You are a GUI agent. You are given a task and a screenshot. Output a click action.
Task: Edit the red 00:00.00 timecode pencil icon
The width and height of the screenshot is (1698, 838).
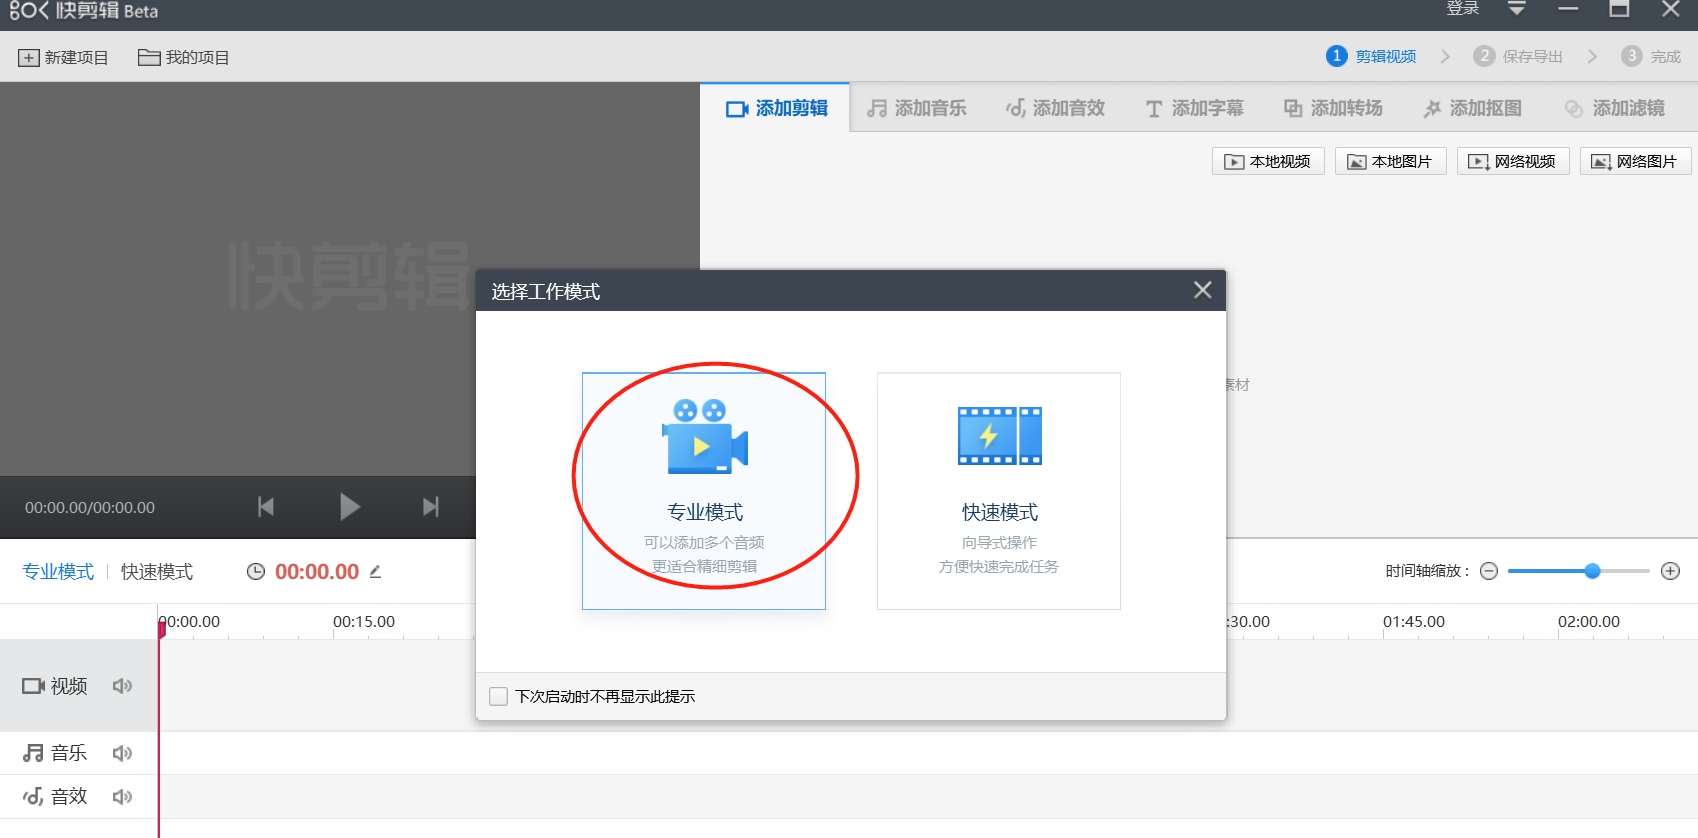[375, 572]
